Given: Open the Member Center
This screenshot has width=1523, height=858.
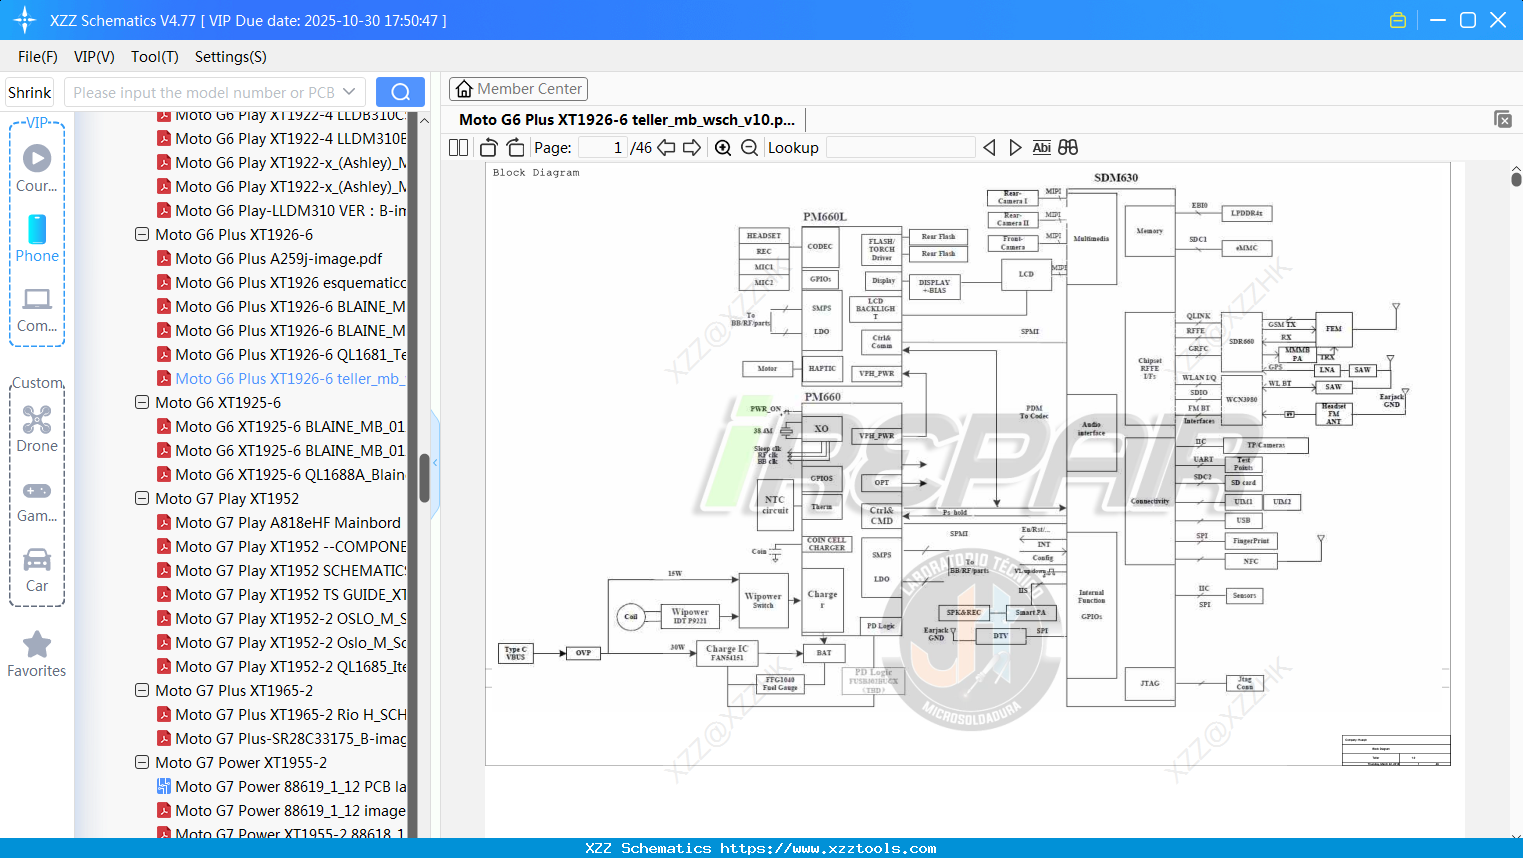Looking at the screenshot, I should click(x=518, y=89).
